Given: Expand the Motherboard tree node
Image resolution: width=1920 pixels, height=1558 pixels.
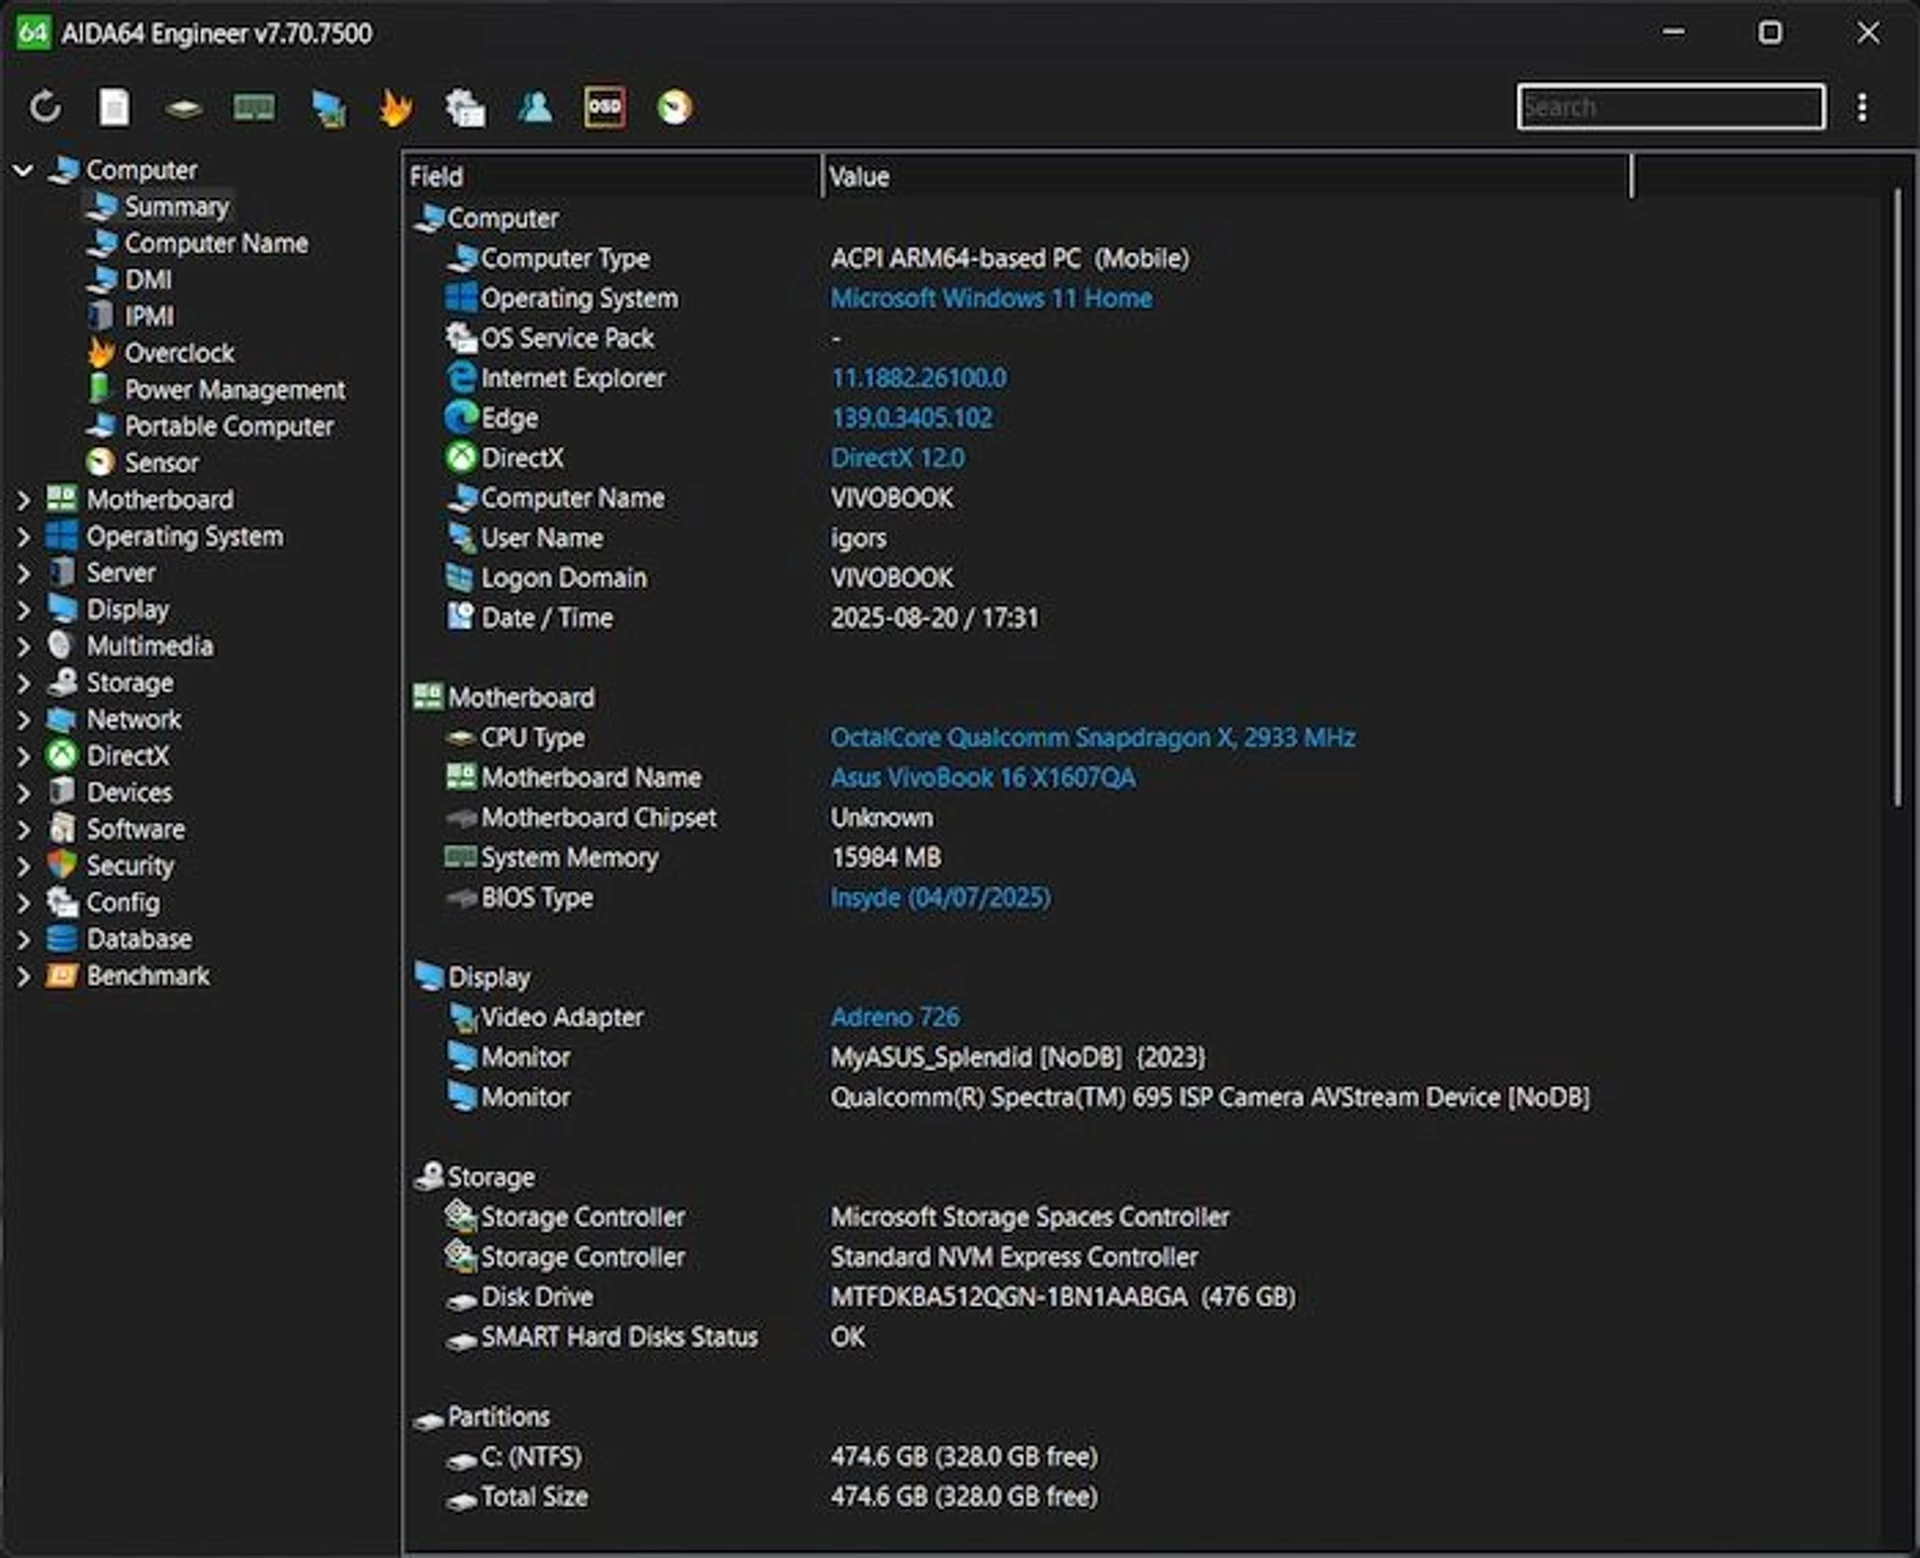Looking at the screenshot, I should coord(23,500).
